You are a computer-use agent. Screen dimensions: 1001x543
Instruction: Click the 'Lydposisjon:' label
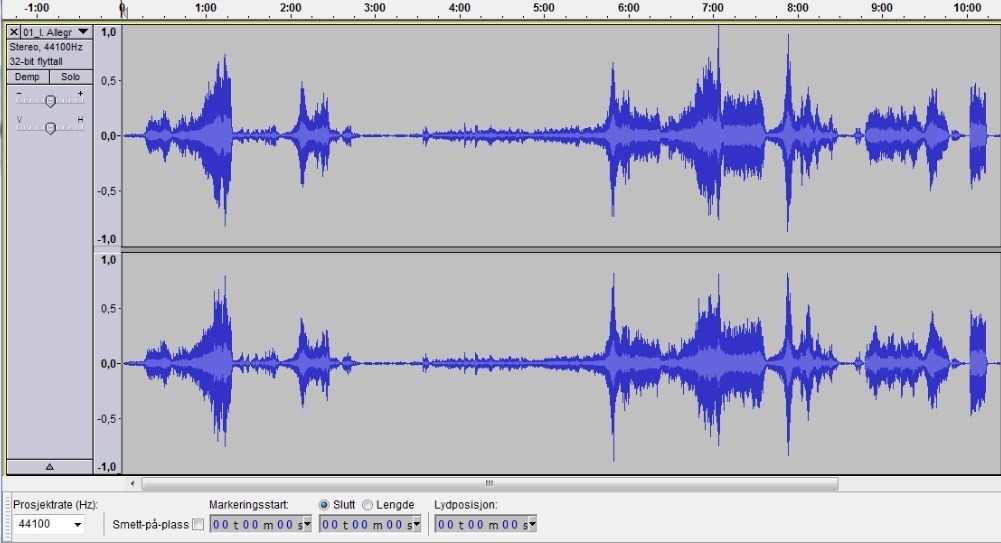point(466,505)
